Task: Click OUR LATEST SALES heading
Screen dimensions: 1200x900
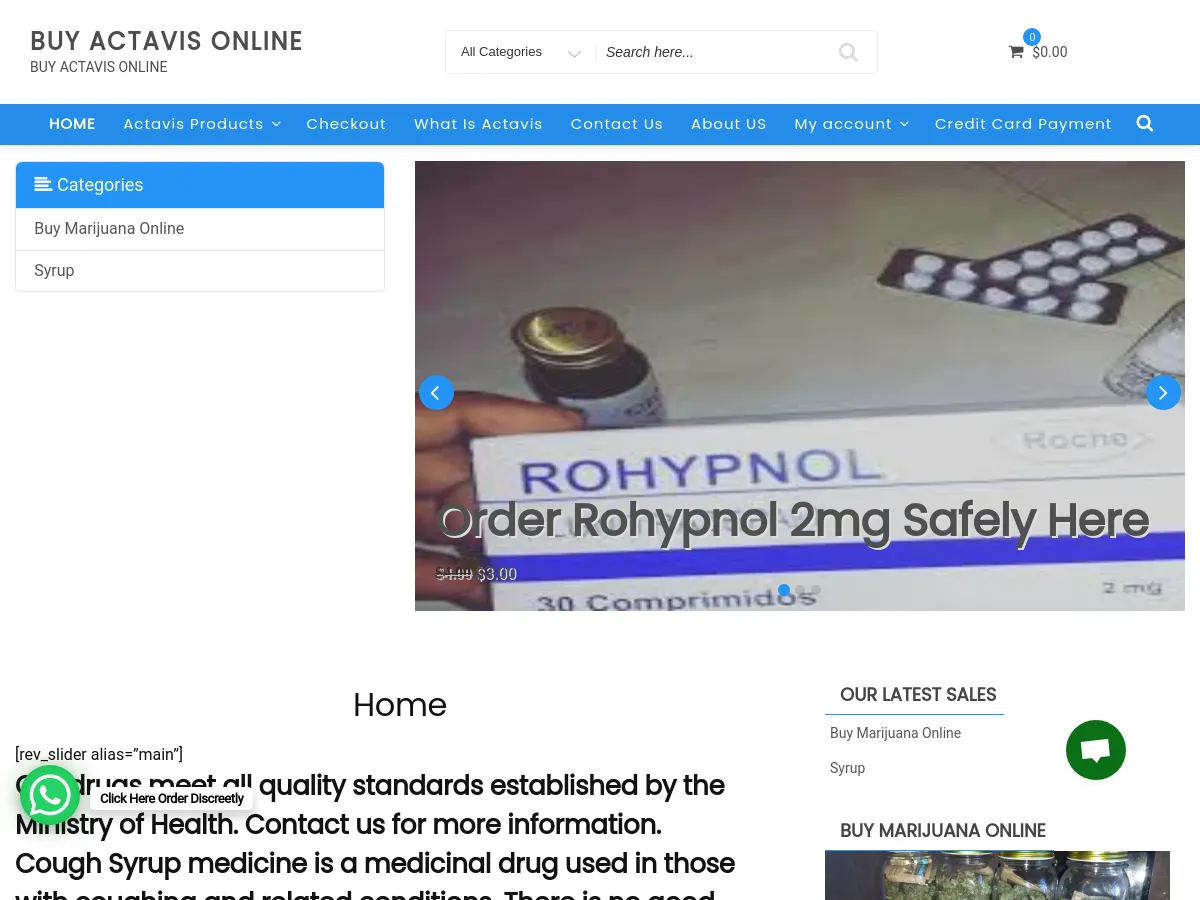Action: pos(918,695)
